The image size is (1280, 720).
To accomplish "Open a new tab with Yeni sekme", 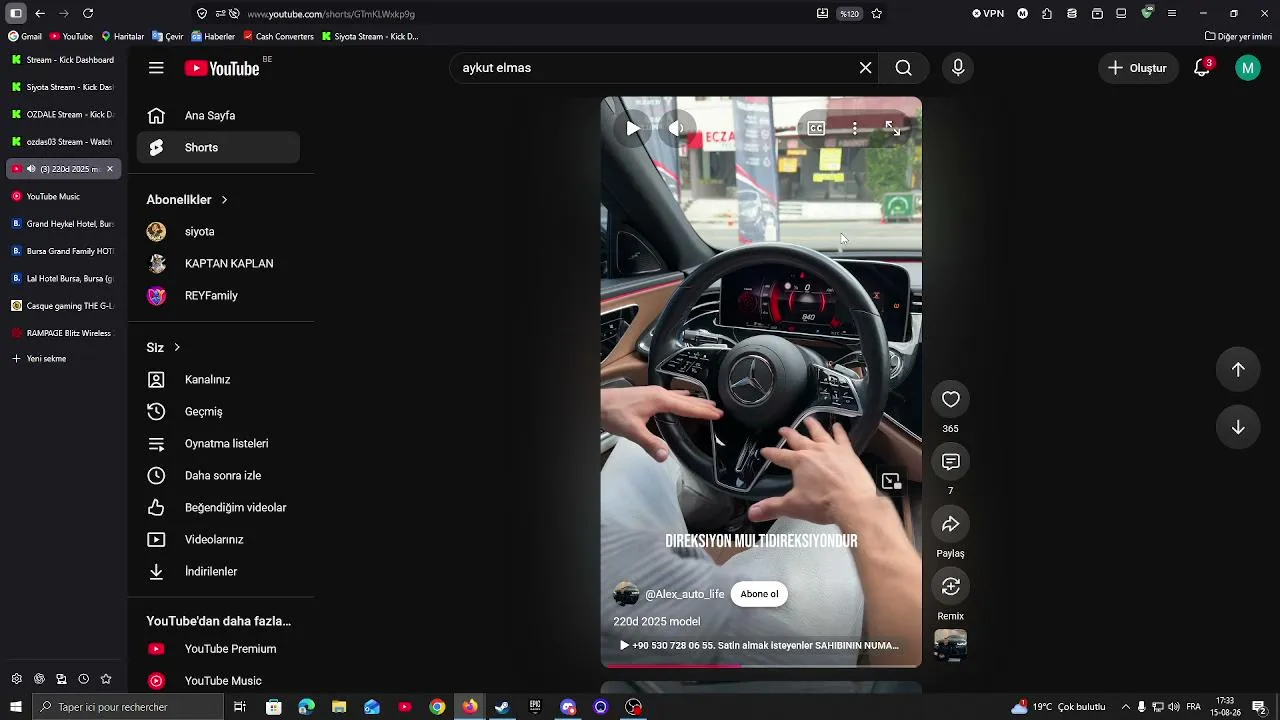I will click(x=40, y=359).
